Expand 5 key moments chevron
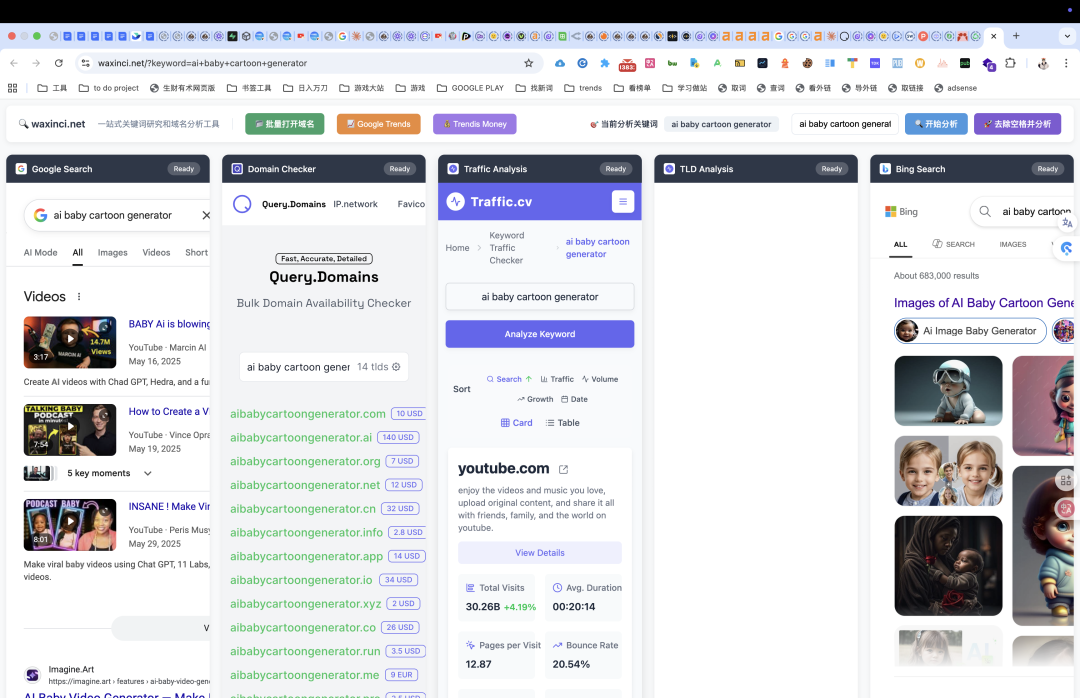 [147, 473]
